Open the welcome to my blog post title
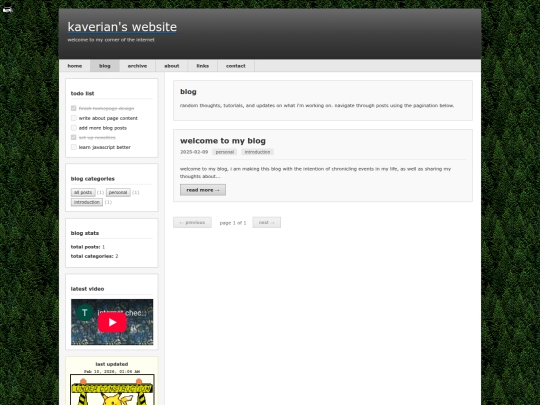The width and height of the screenshot is (540, 405). pyautogui.click(x=223, y=141)
